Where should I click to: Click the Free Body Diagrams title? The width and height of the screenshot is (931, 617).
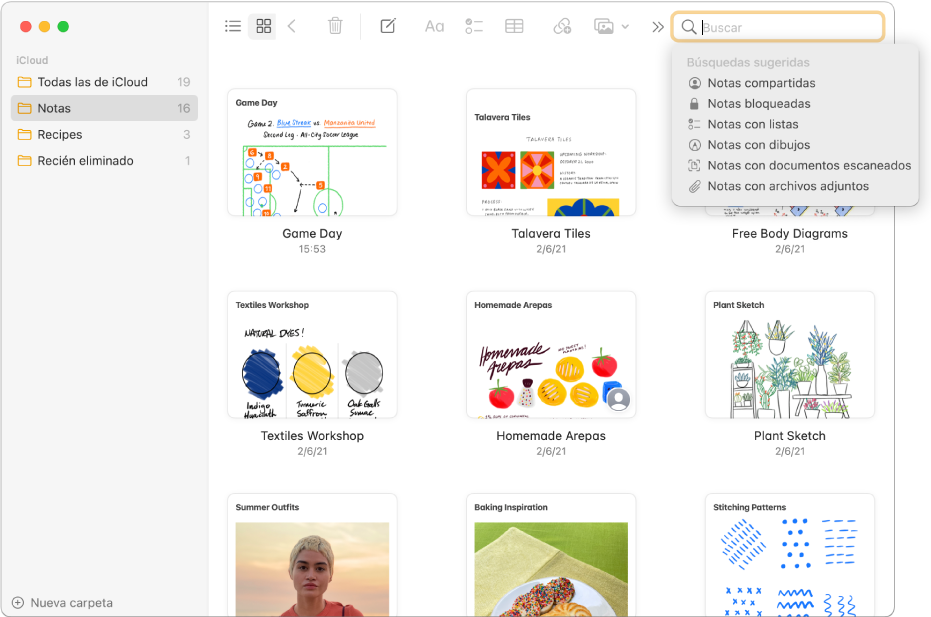coord(790,233)
